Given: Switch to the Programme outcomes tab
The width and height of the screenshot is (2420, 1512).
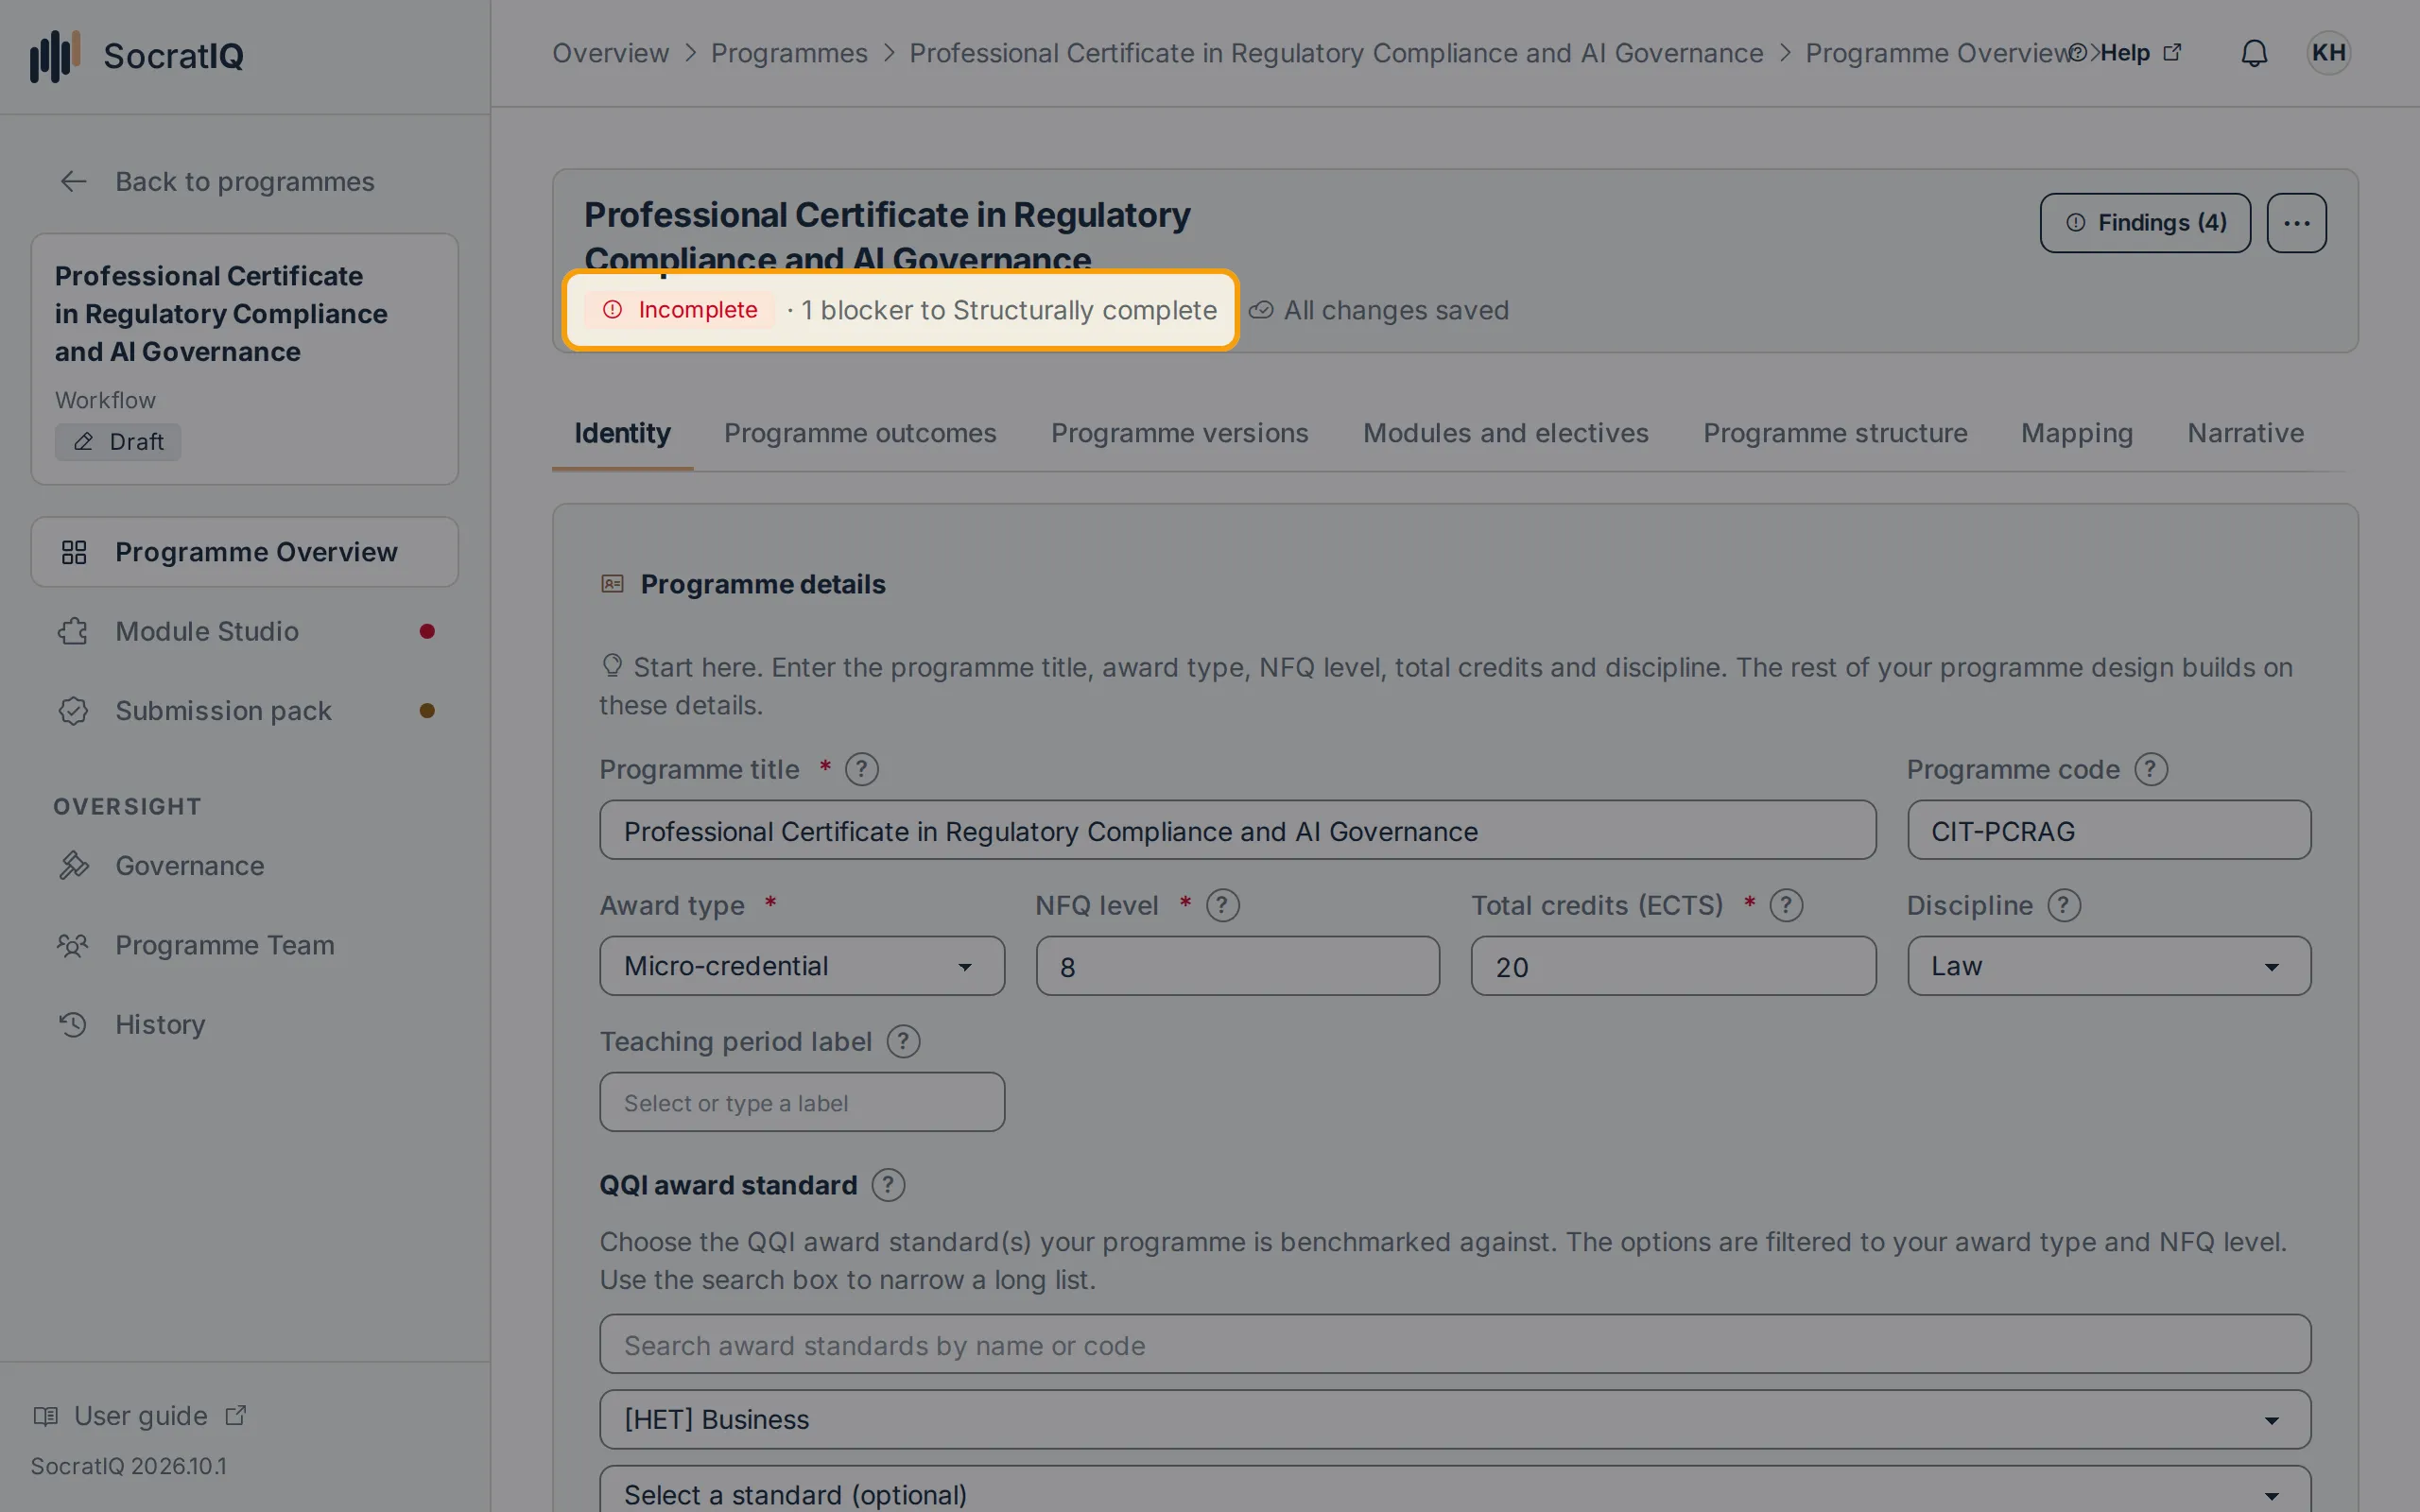Looking at the screenshot, I should pyautogui.click(x=860, y=433).
